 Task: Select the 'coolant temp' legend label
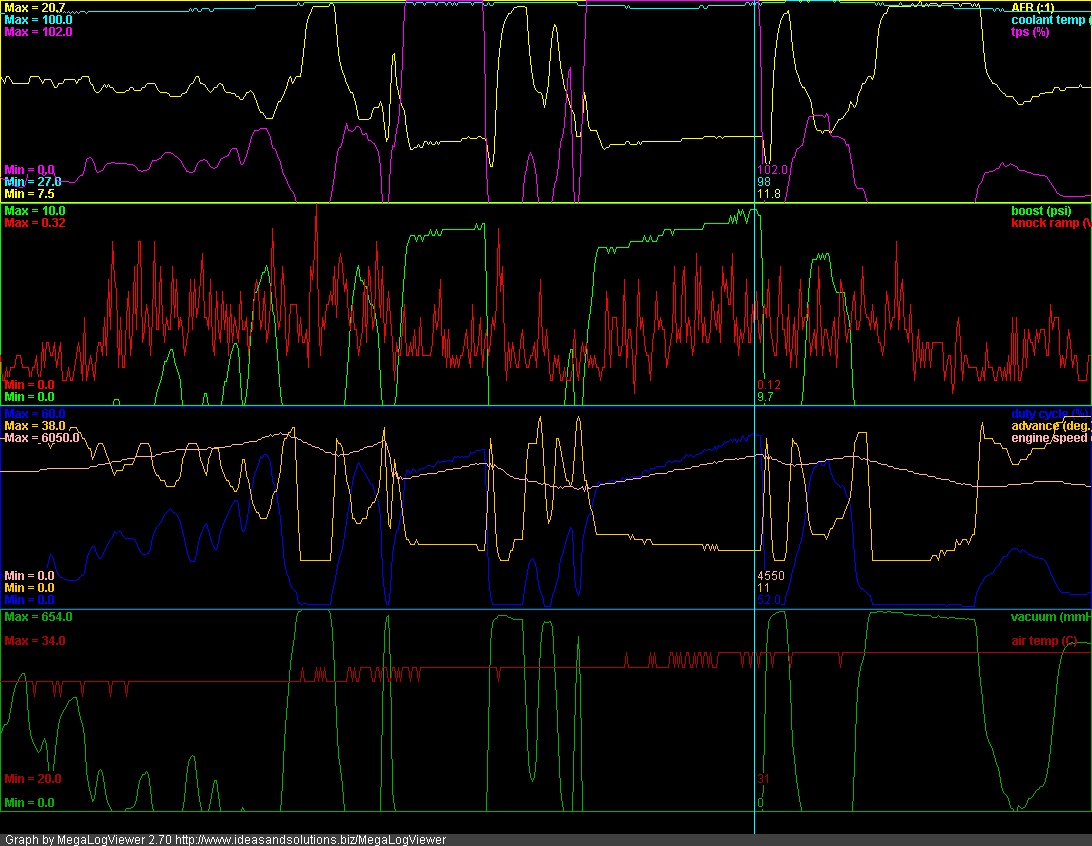[1051, 20]
